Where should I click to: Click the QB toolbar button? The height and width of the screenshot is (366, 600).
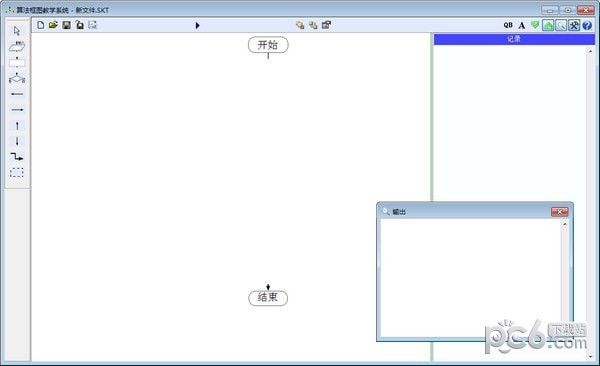point(508,25)
